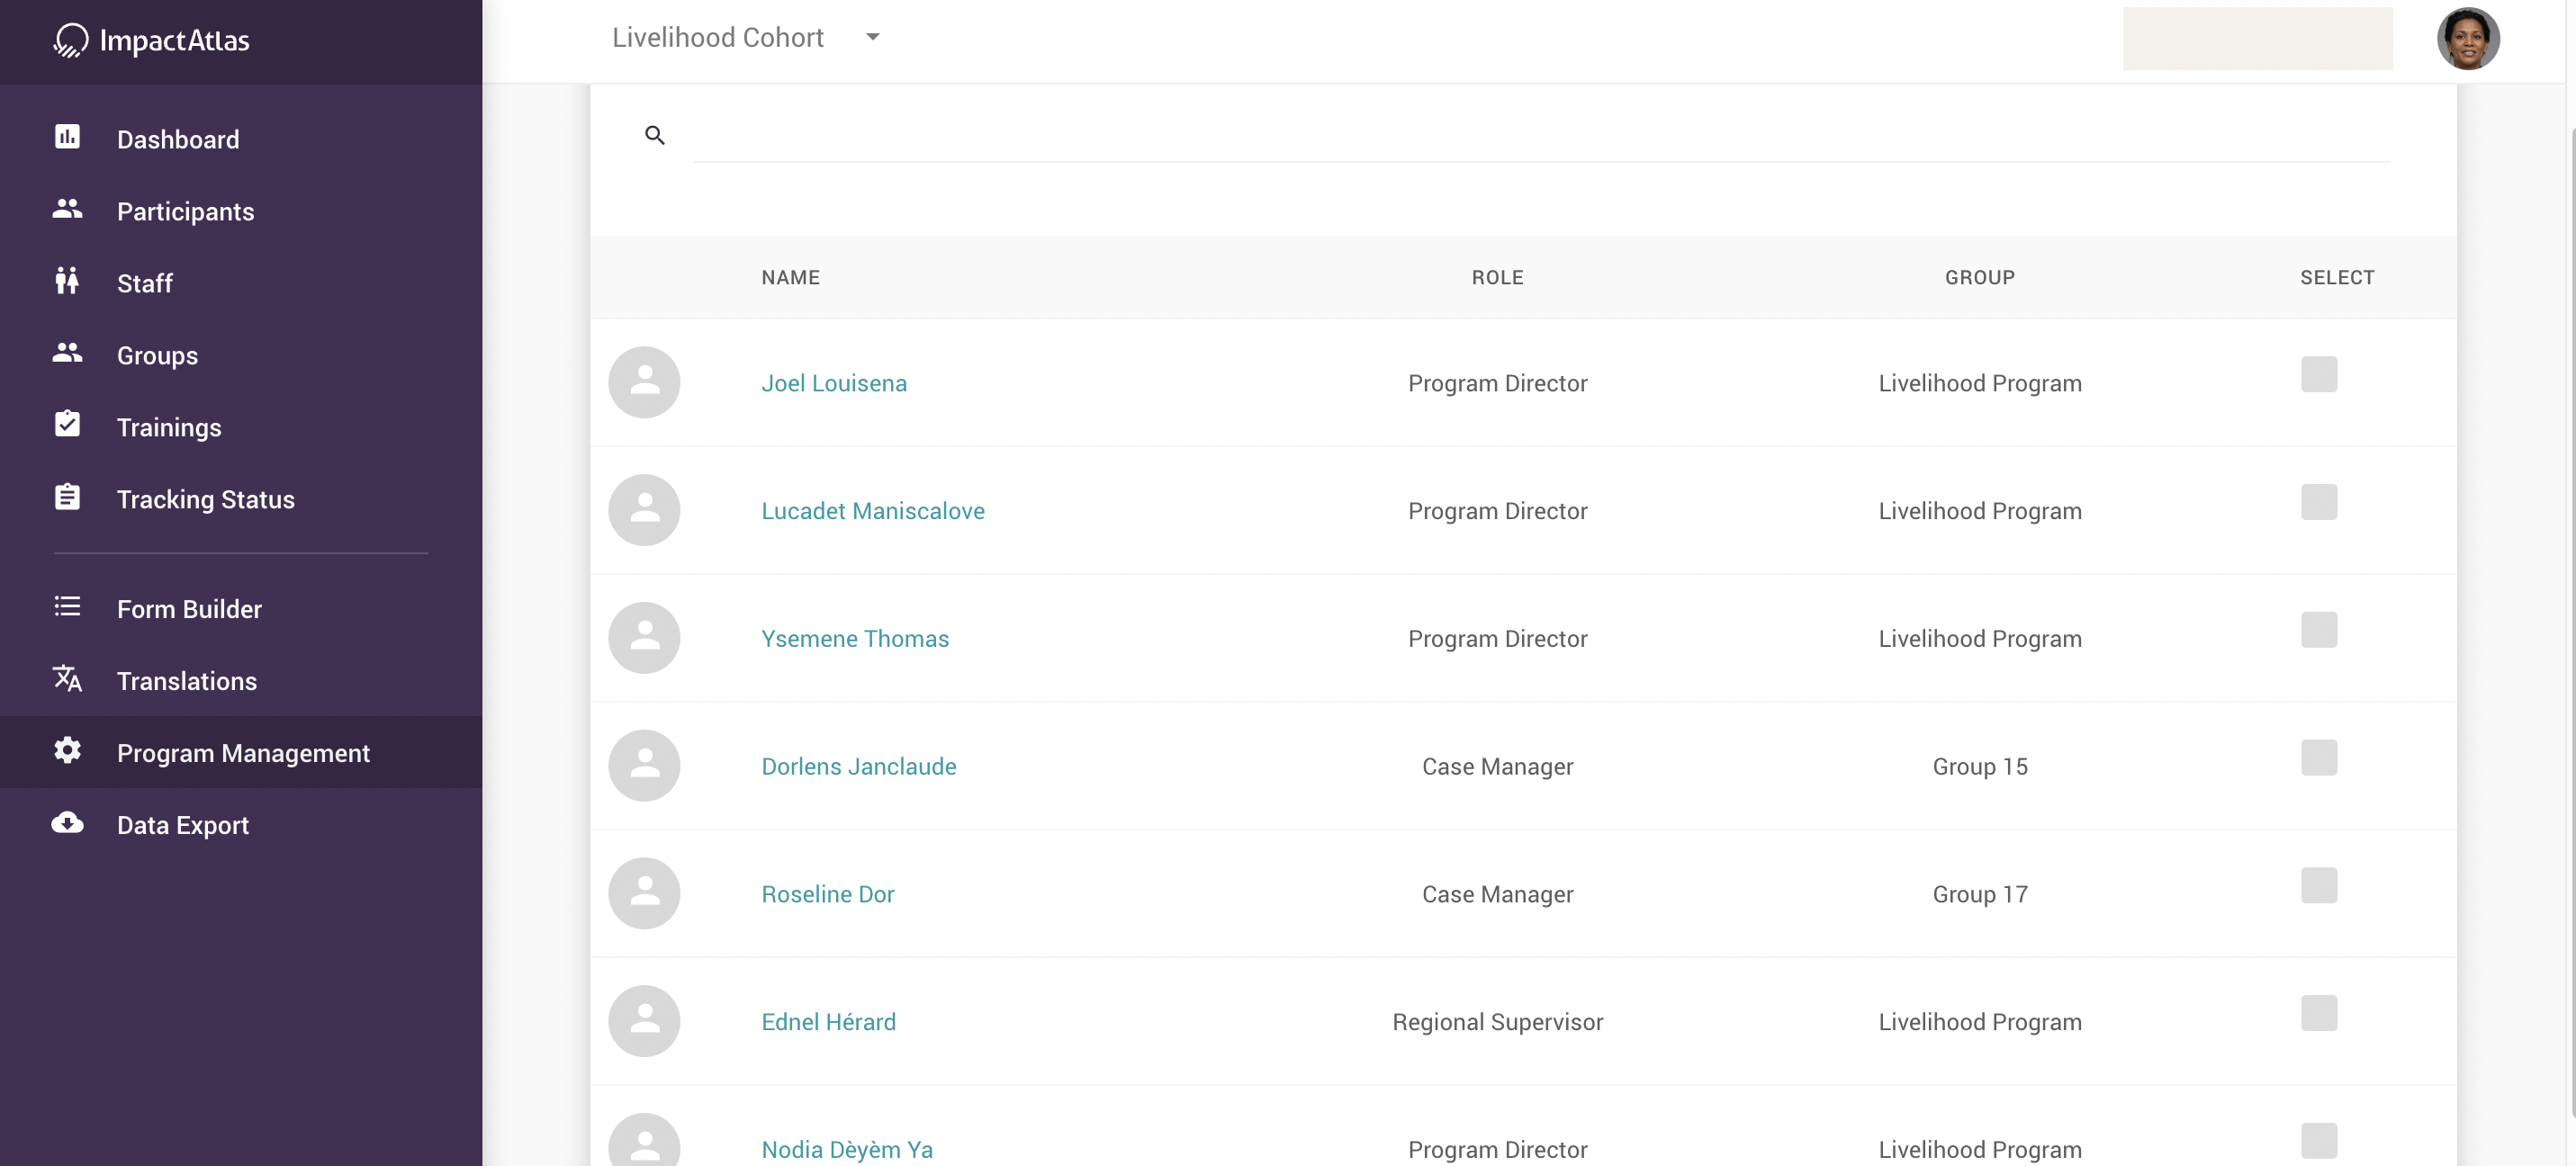The height and width of the screenshot is (1166, 2576).
Task: Go to Participants in sidebar
Action: point(185,211)
